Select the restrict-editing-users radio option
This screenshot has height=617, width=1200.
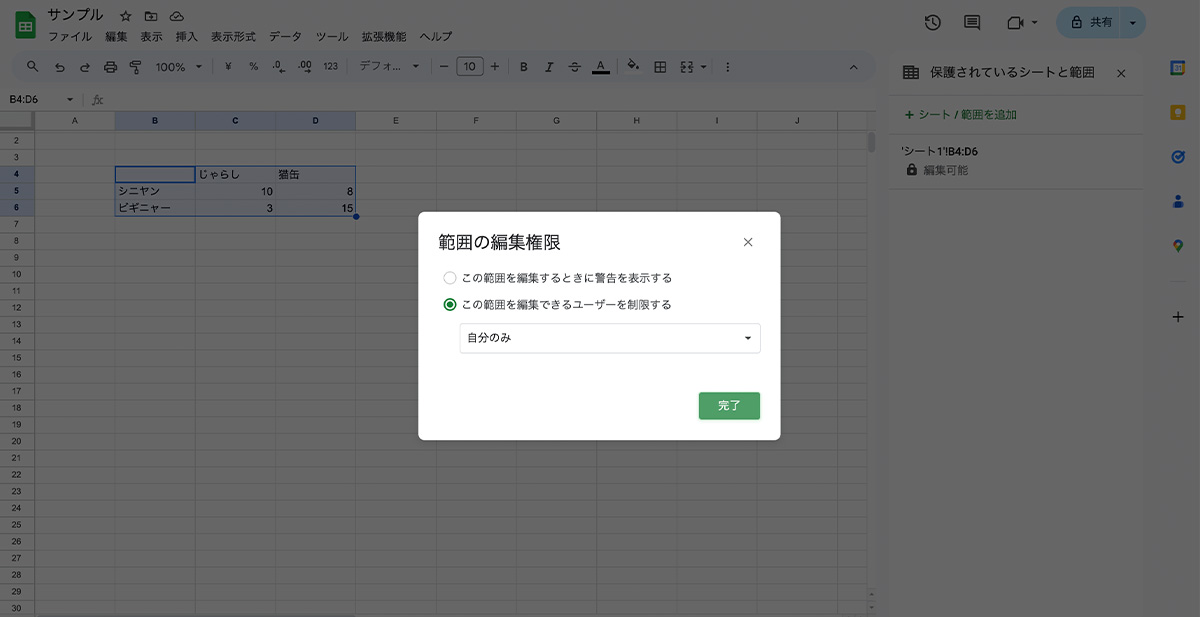(x=450, y=305)
